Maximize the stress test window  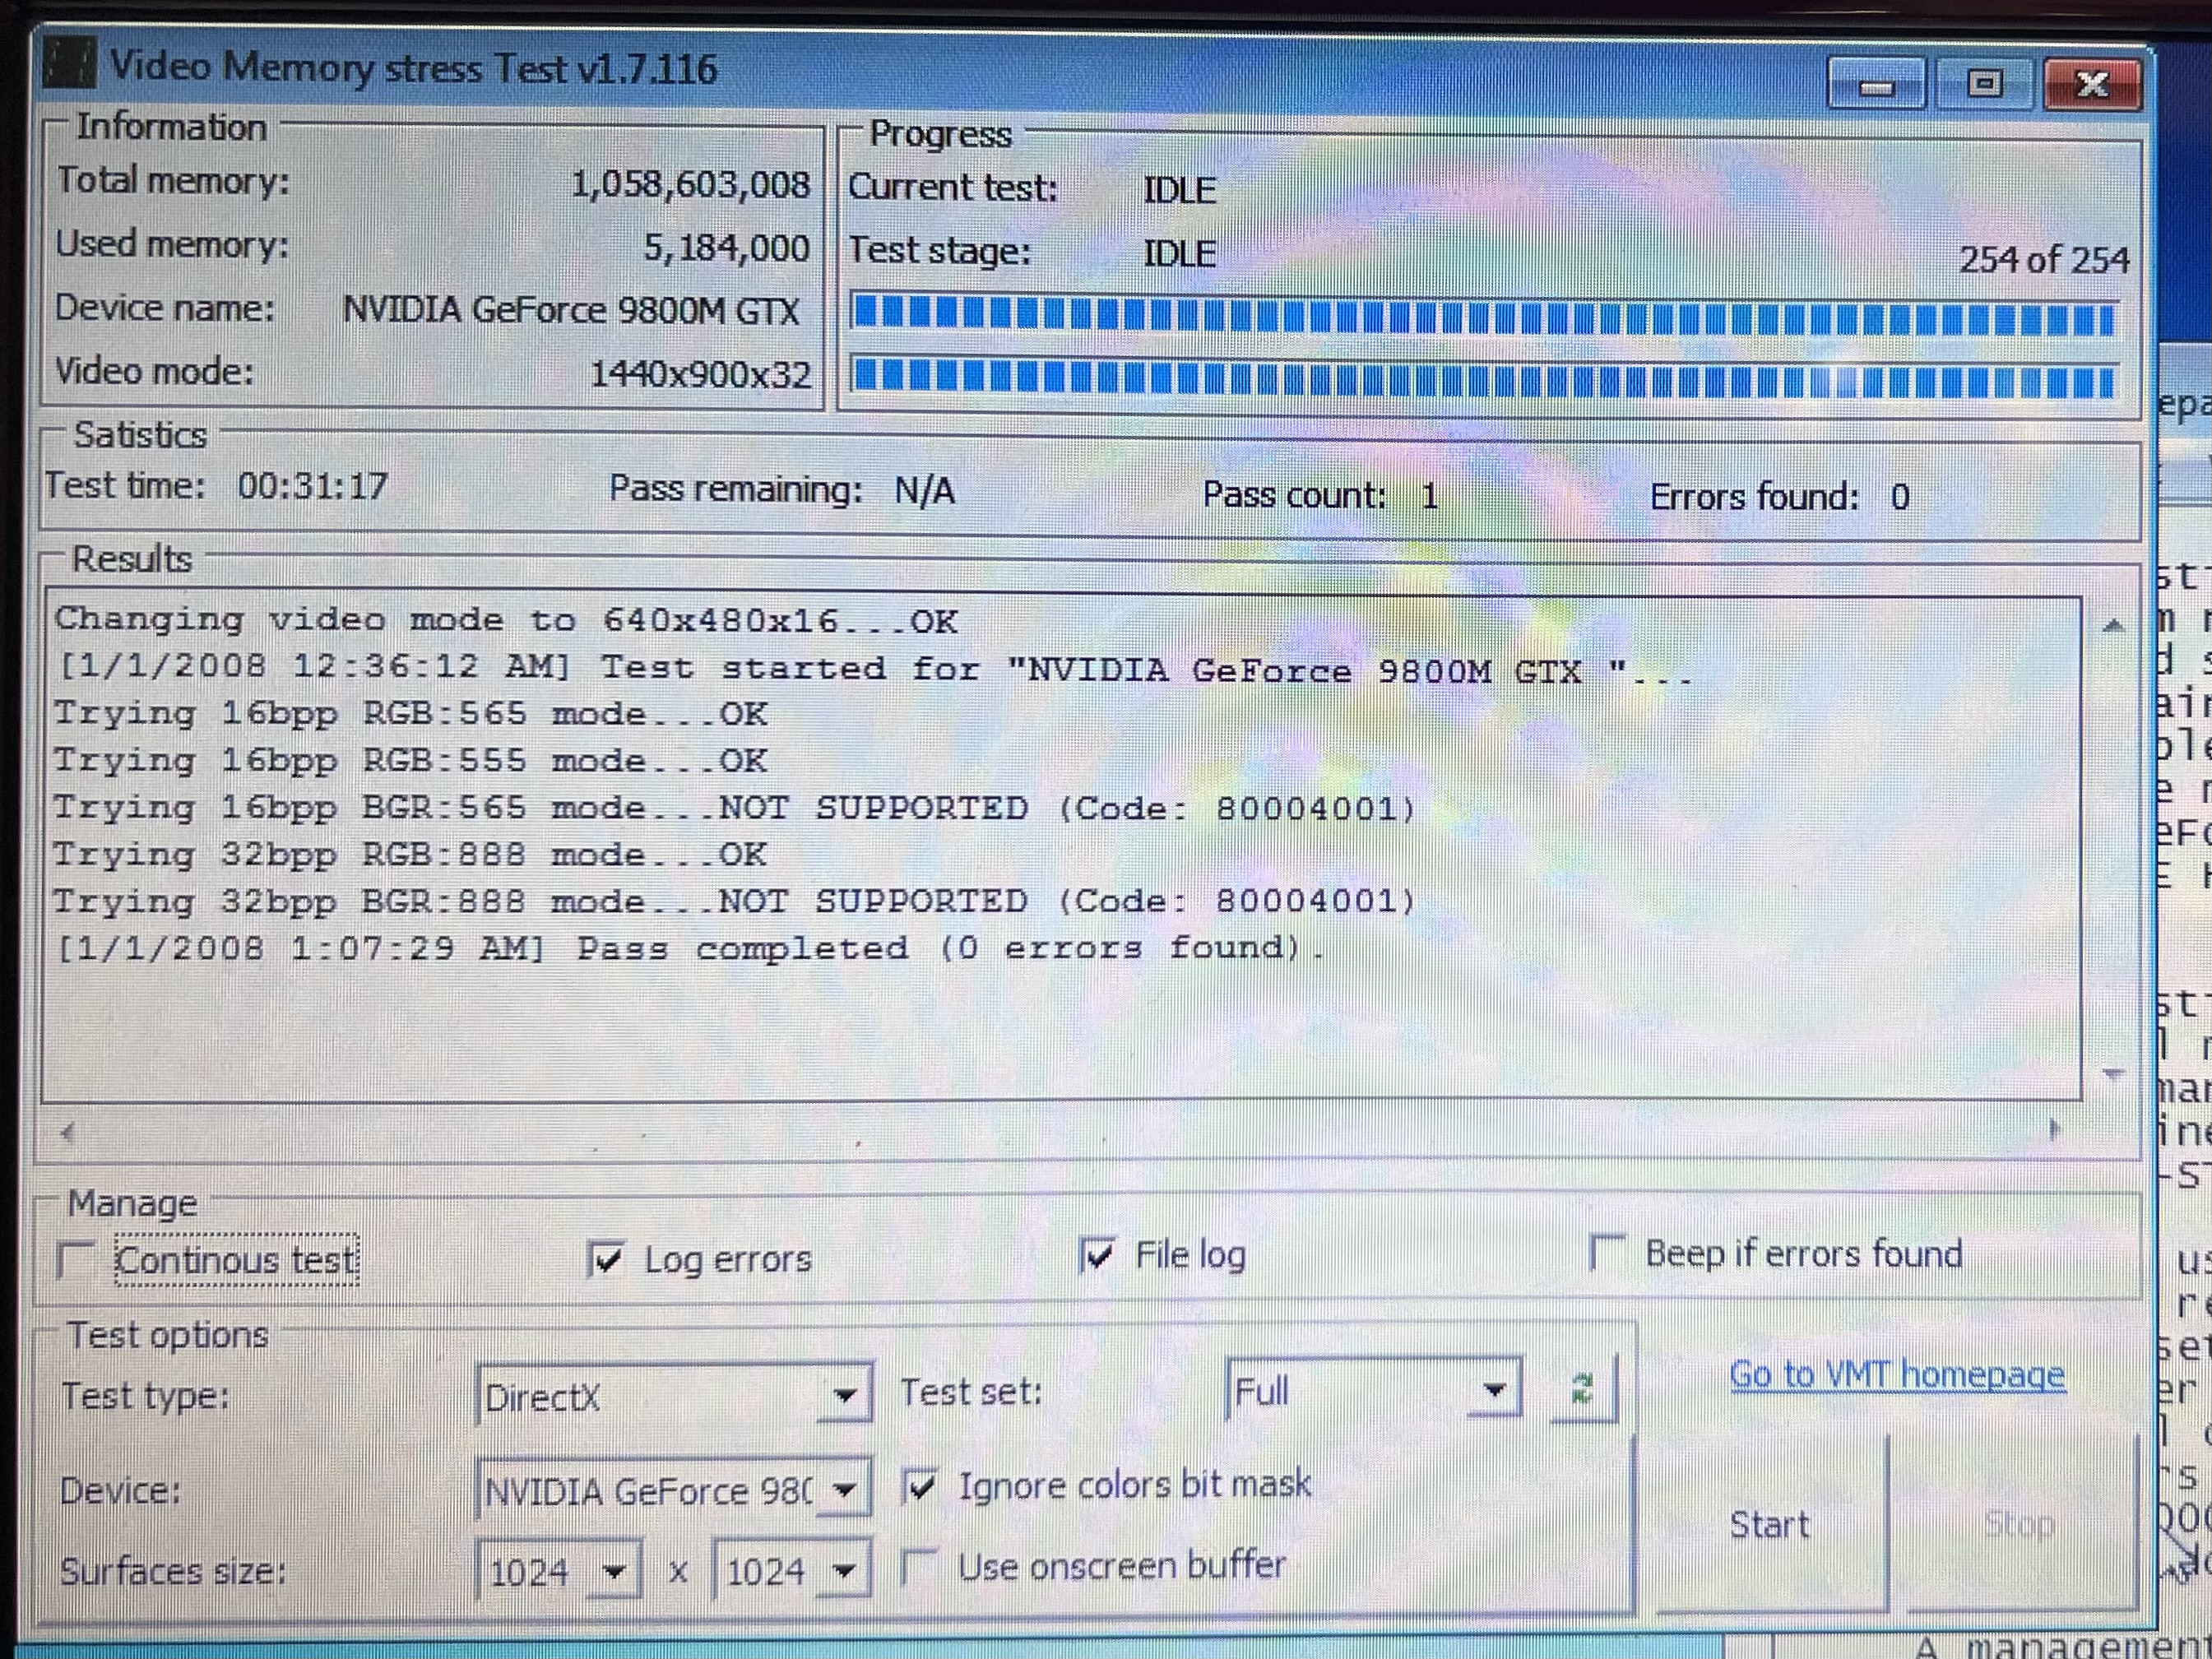tap(1984, 84)
